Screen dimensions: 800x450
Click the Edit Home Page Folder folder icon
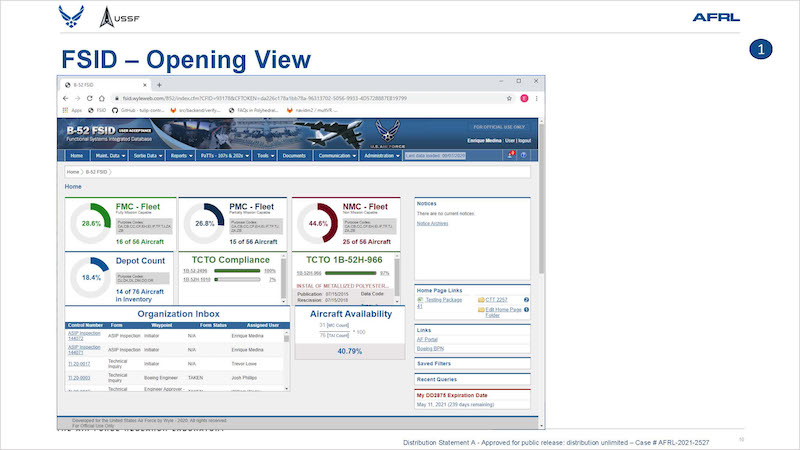coord(481,310)
